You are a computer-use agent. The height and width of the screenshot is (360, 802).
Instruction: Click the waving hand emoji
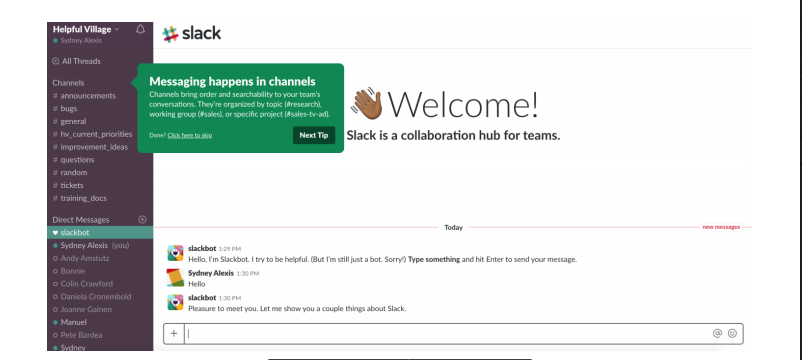366,104
